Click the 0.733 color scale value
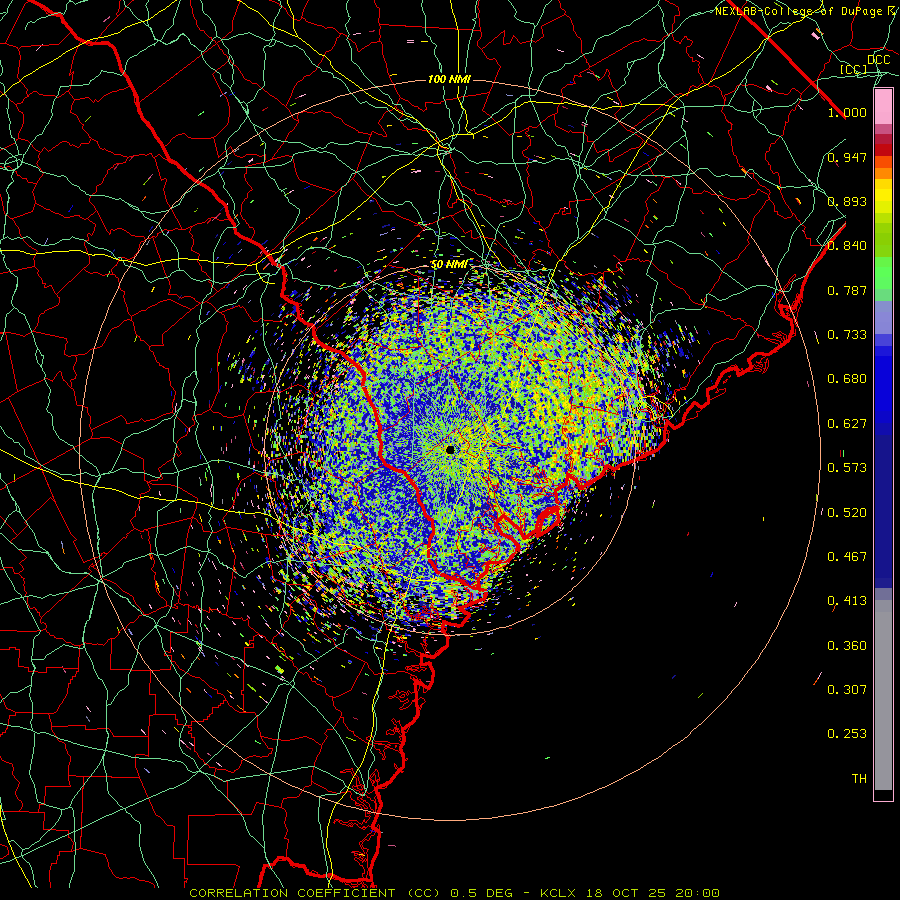900x900 pixels. (847, 335)
